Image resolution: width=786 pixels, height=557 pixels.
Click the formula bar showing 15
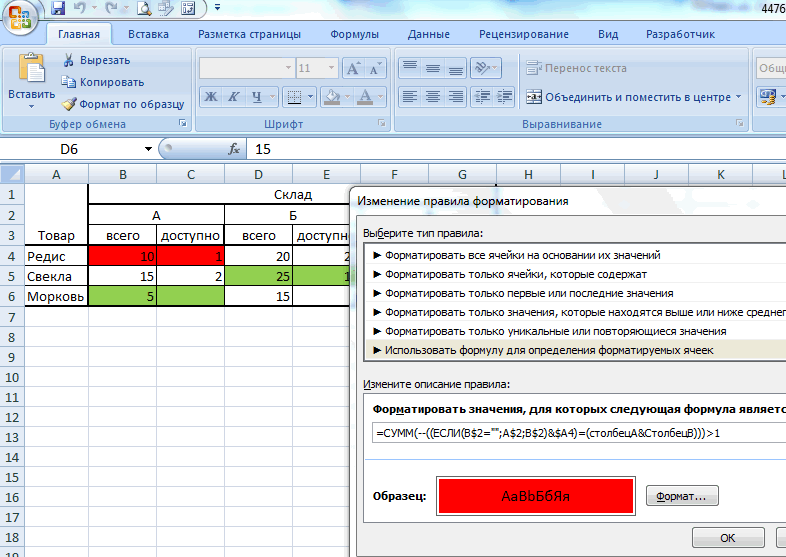tap(516, 149)
